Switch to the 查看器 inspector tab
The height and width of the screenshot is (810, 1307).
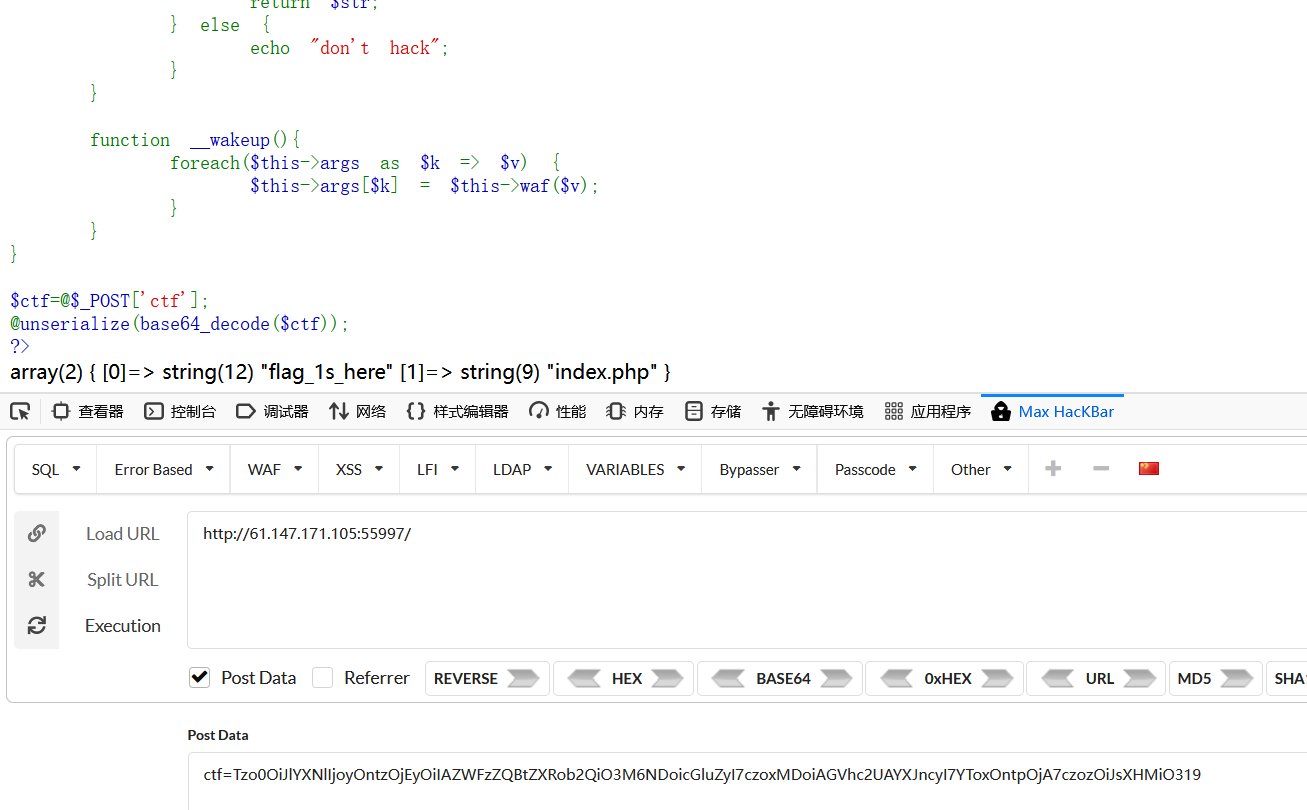(88, 411)
